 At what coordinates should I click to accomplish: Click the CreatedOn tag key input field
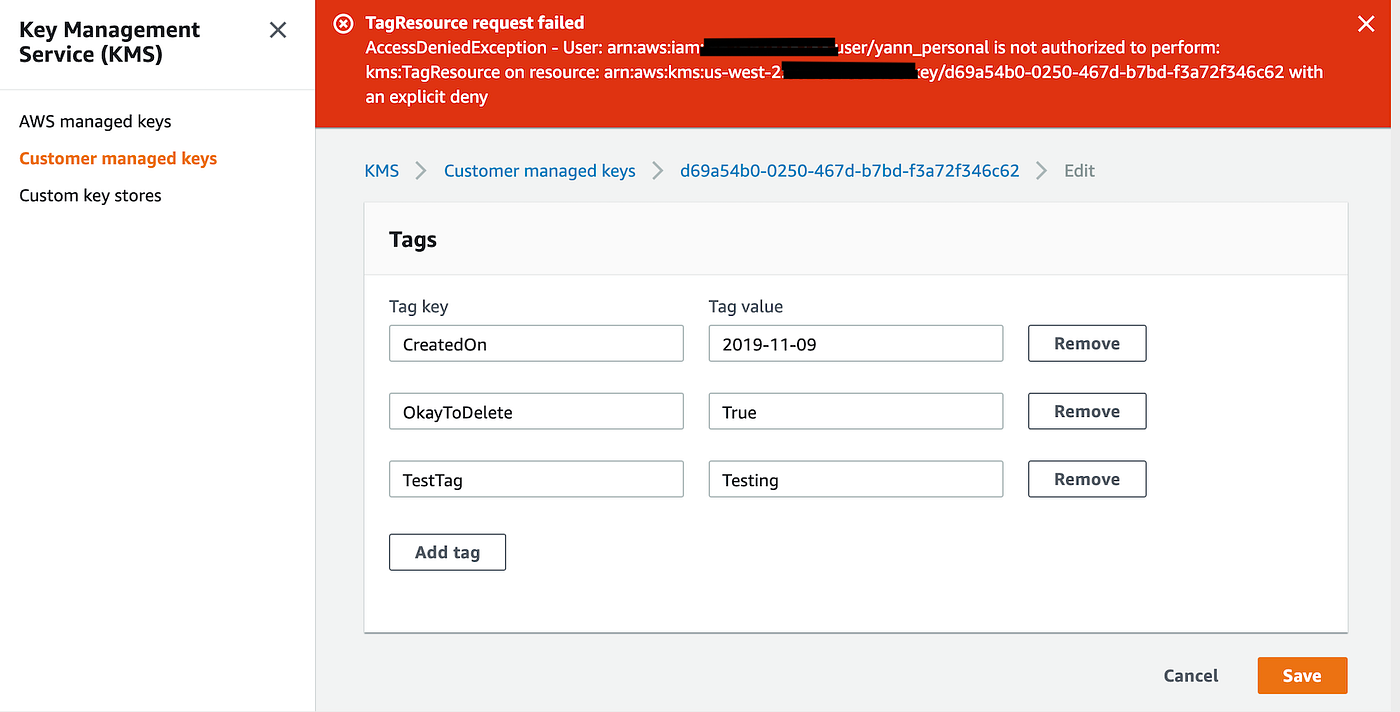(535, 343)
